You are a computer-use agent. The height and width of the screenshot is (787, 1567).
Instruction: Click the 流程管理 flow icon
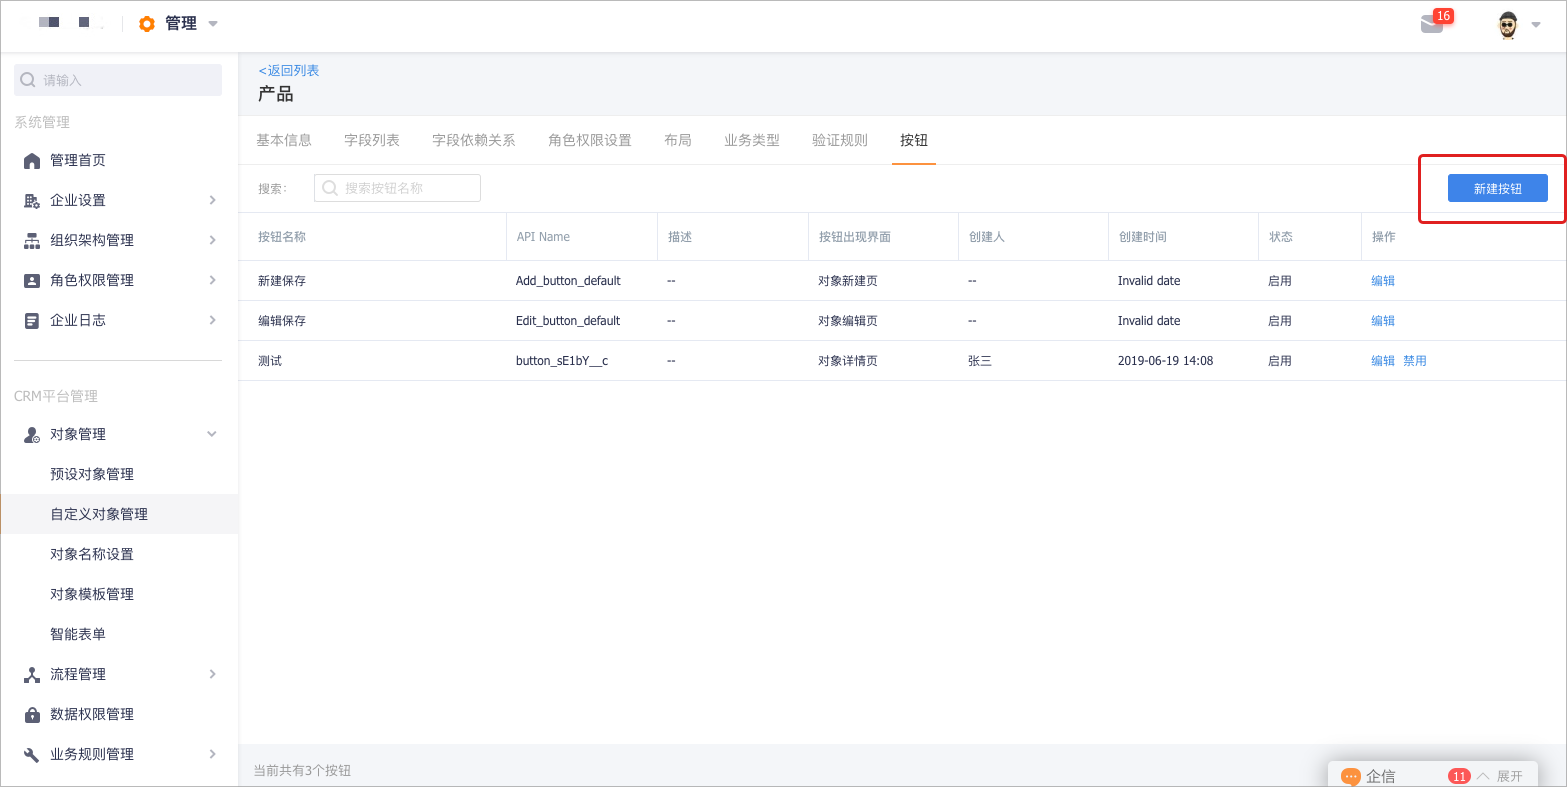click(x=32, y=675)
